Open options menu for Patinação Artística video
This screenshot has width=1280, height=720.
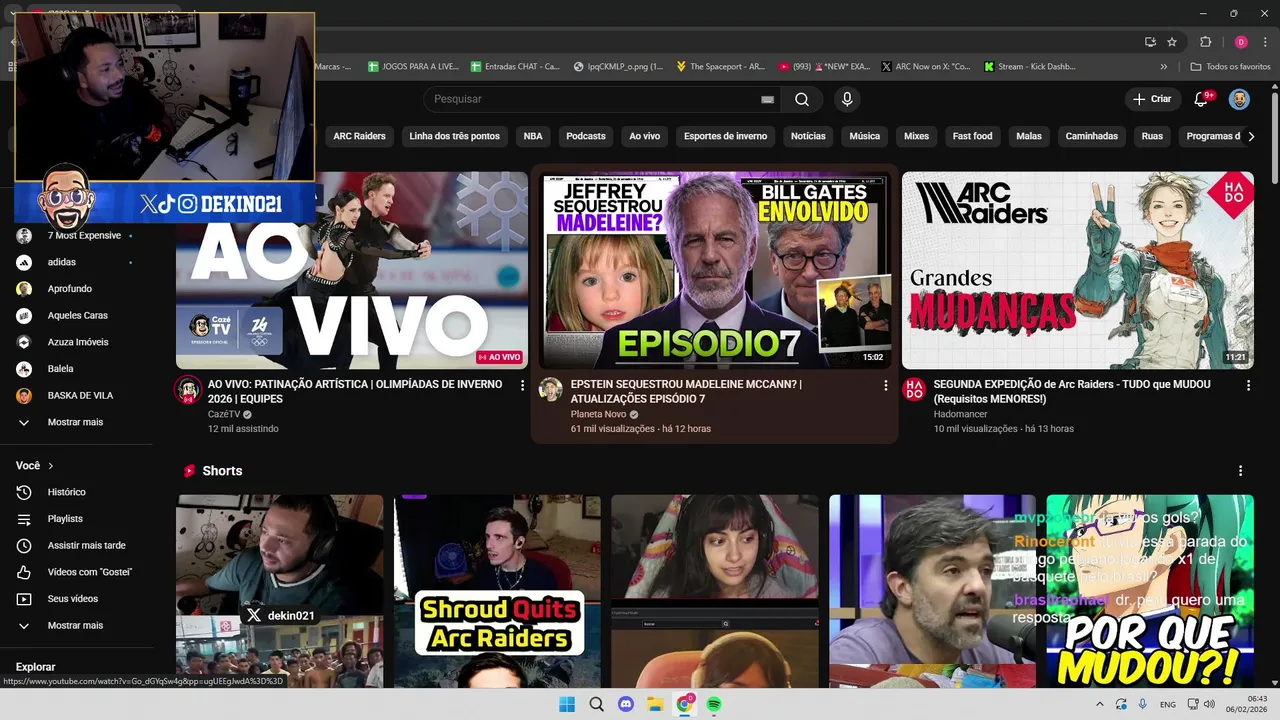pos(522,385)
